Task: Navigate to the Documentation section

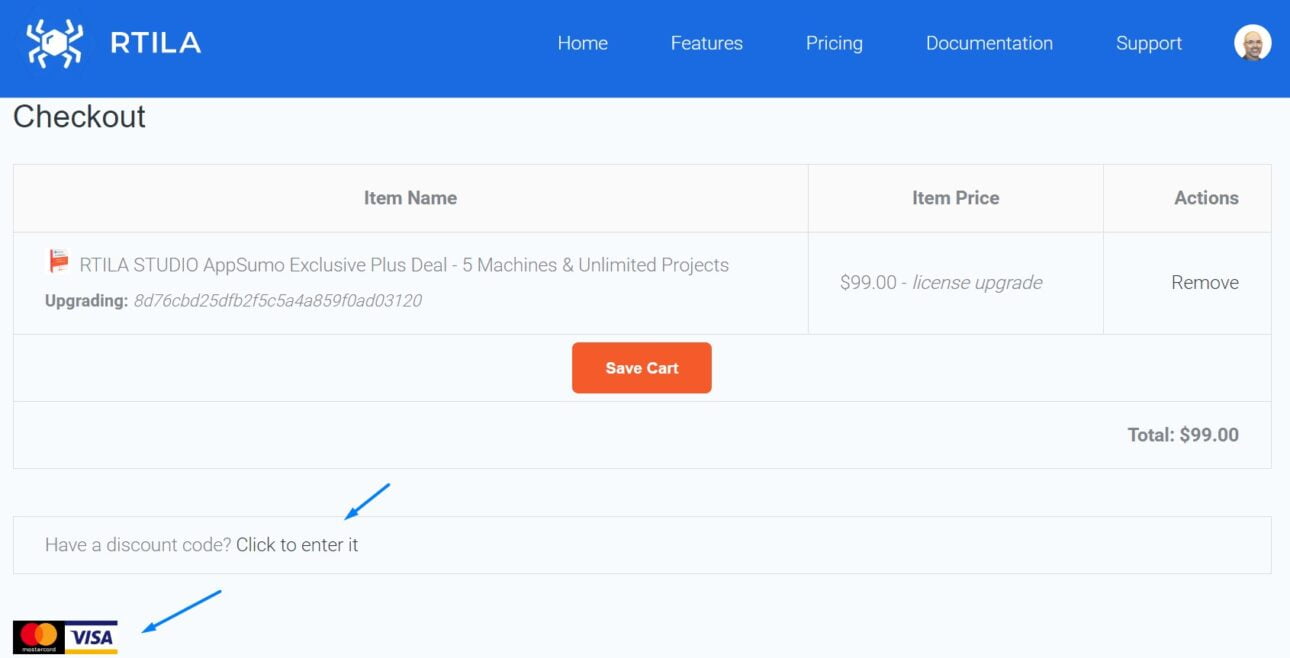Action: click(x=989, y=43)
